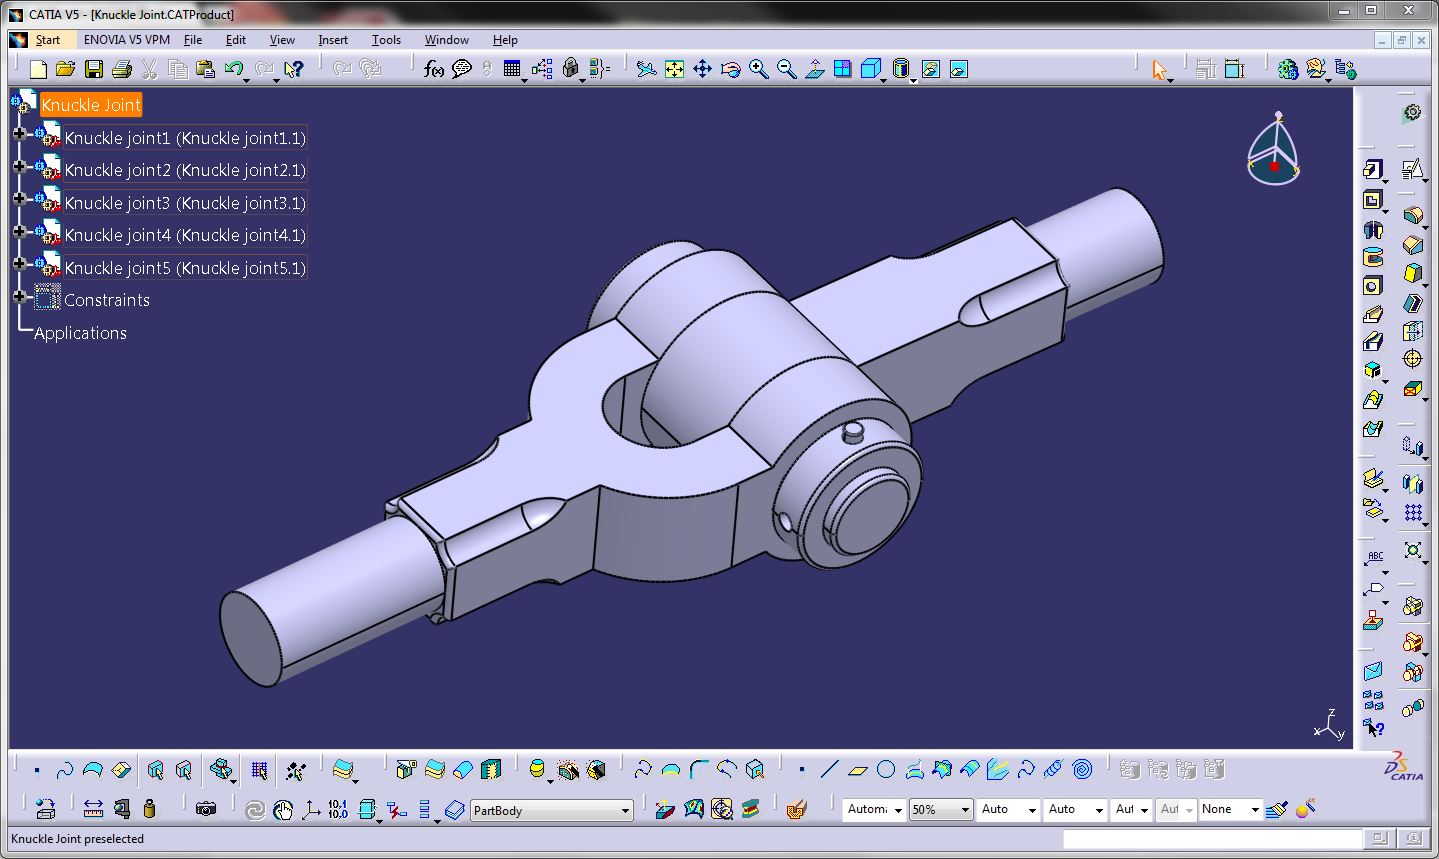Open the Tools menu

(x=386, y=40)
